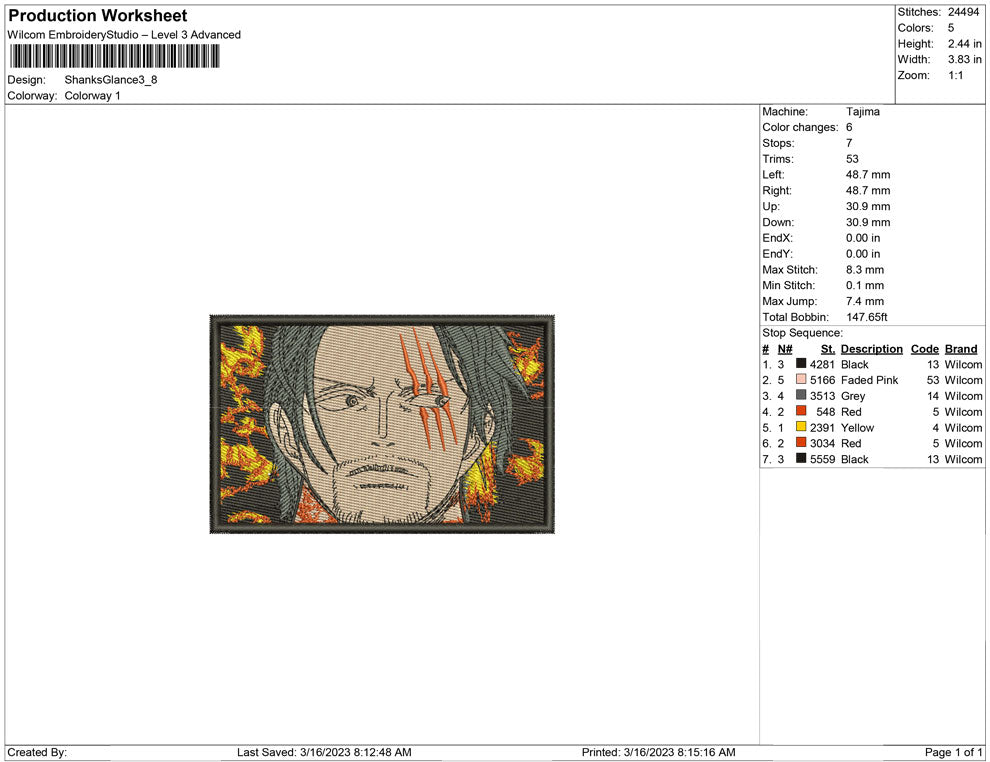Image resolution: width=990 pixels, height=762 pixels.
Task: Click the Page 1 of 1 label
Action: (953, 752)
